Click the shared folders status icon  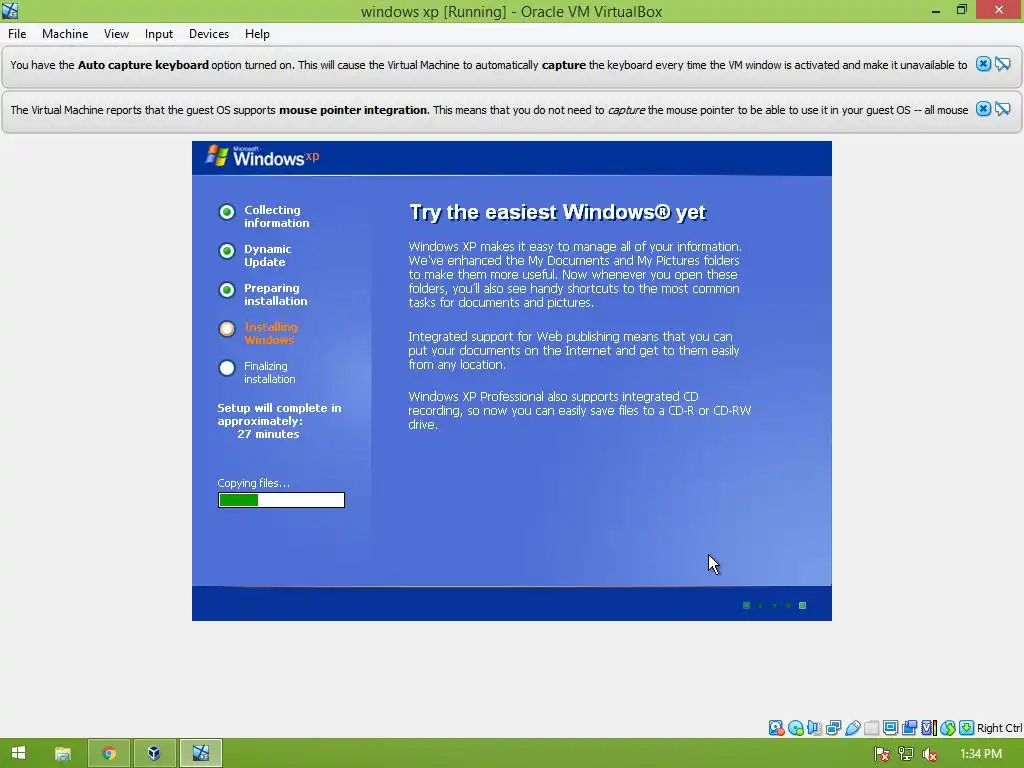(x=871, y=728)
